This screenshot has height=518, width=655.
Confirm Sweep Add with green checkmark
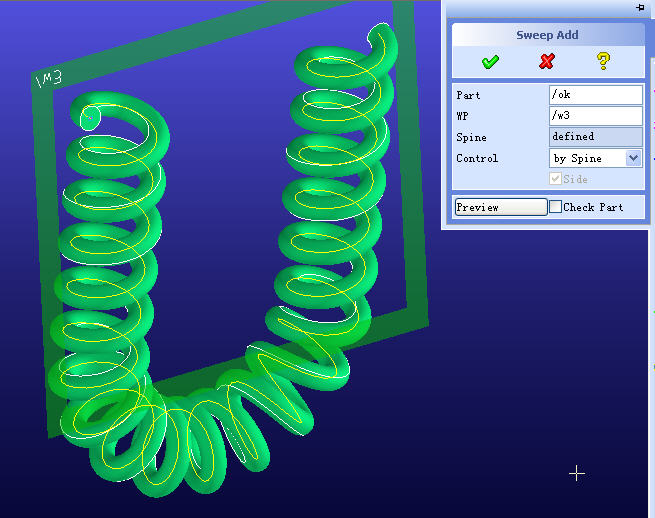(490, 62)
